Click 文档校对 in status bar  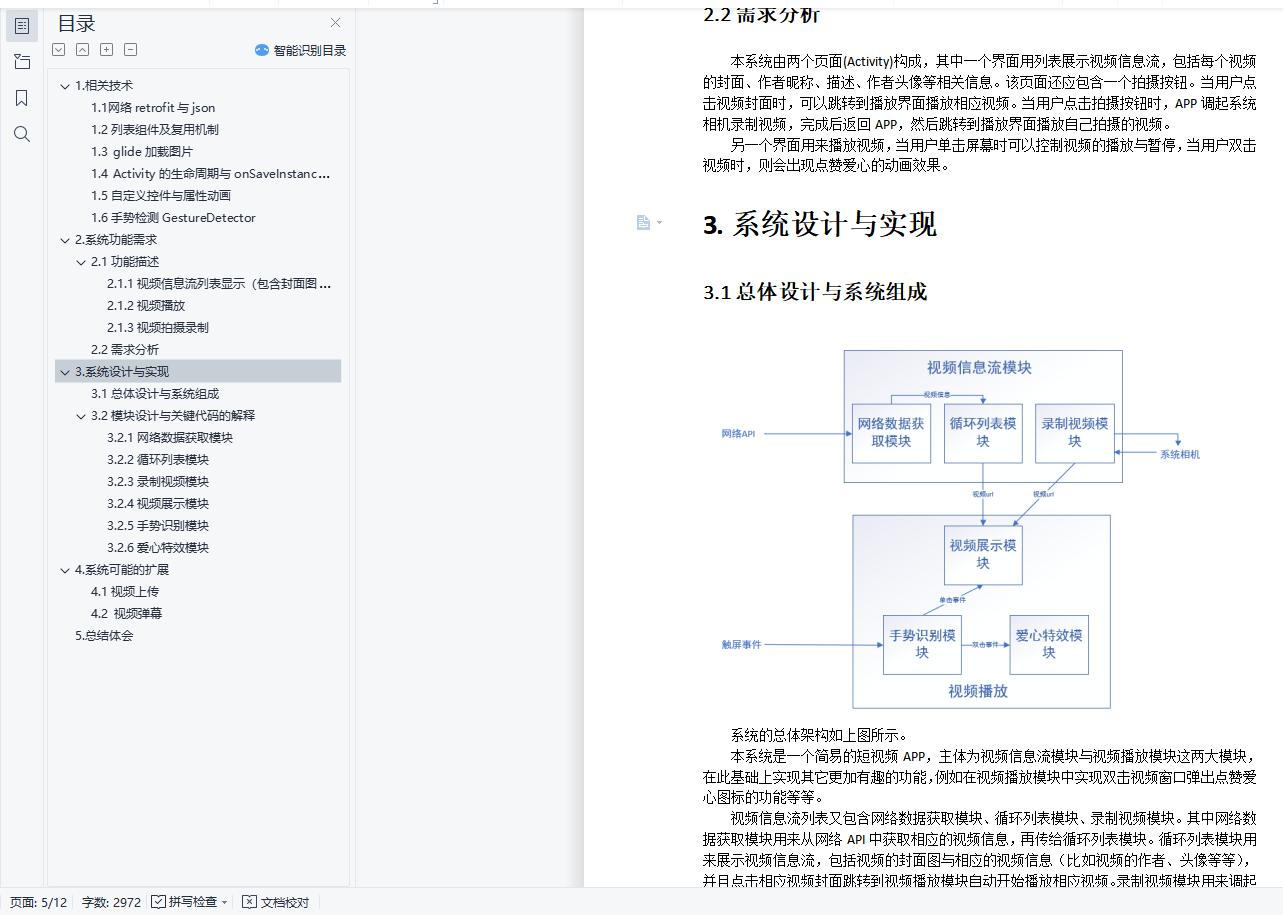(x=277, y=902)
